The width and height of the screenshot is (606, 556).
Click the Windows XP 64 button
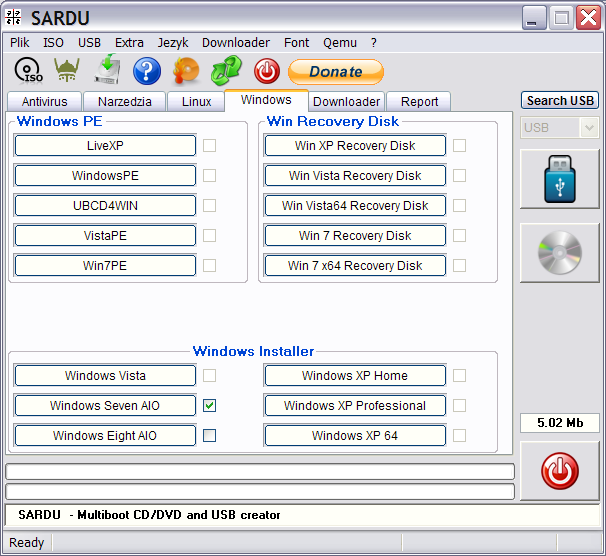tap(355, 435)
